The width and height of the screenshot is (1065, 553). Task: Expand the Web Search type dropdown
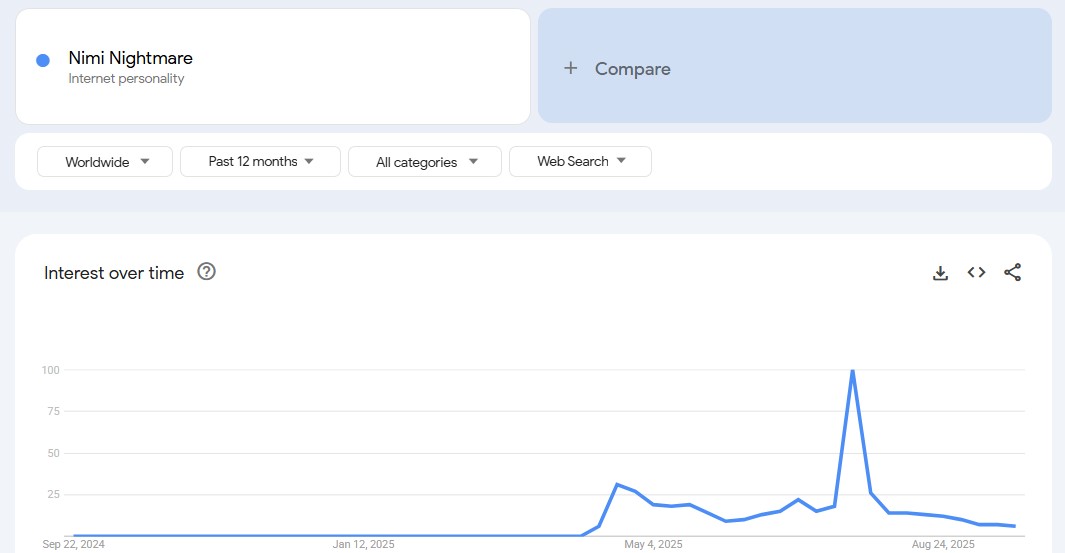[x=580, y=161]
